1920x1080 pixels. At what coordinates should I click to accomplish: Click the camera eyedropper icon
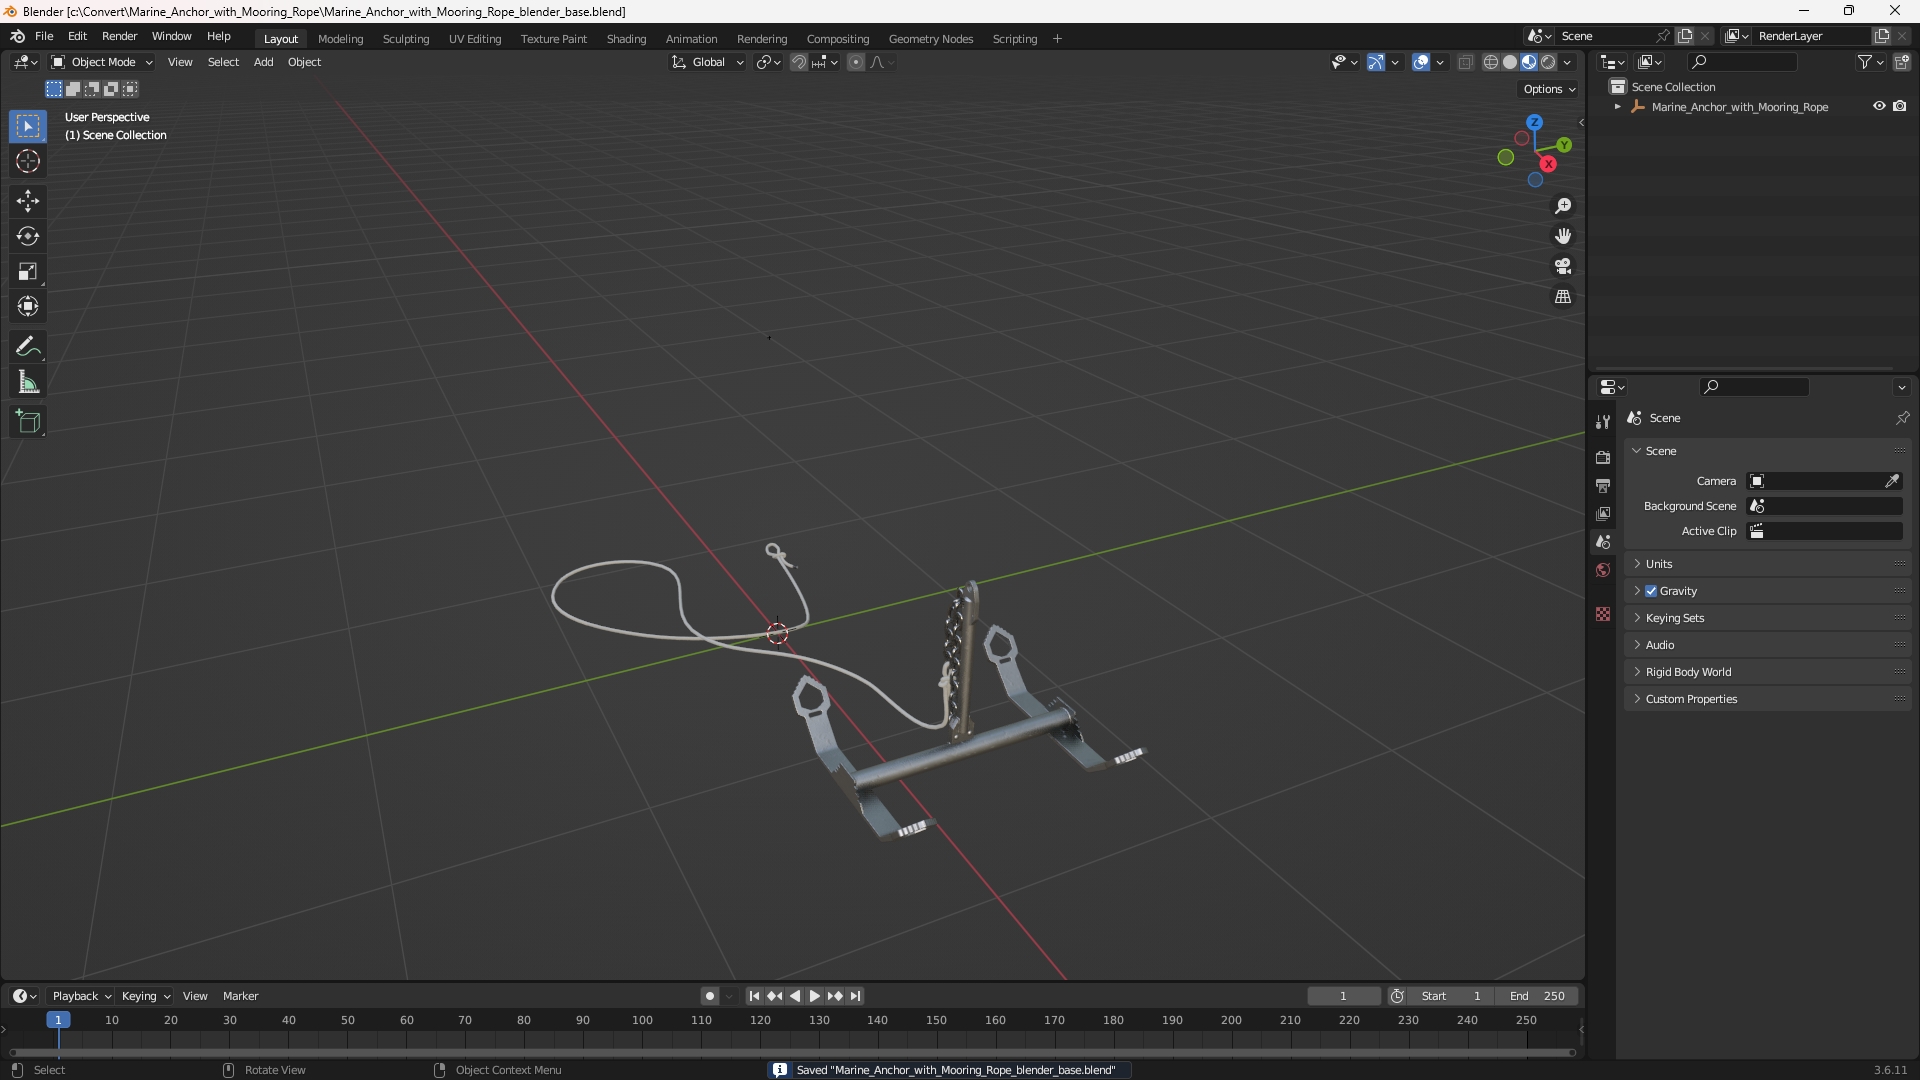click(x=1892, y=481)
